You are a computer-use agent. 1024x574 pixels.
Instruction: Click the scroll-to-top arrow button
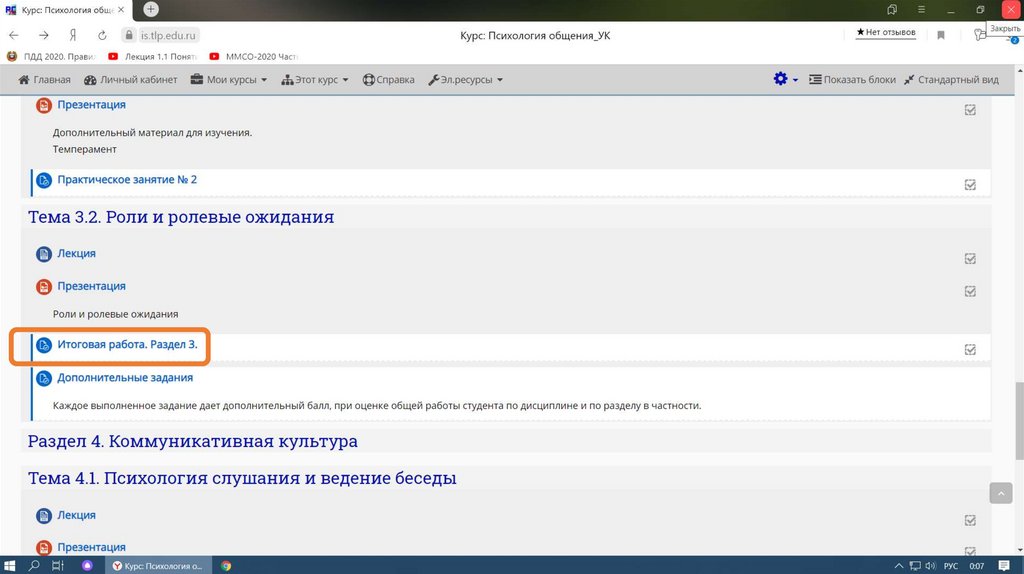coord(1001,493)
